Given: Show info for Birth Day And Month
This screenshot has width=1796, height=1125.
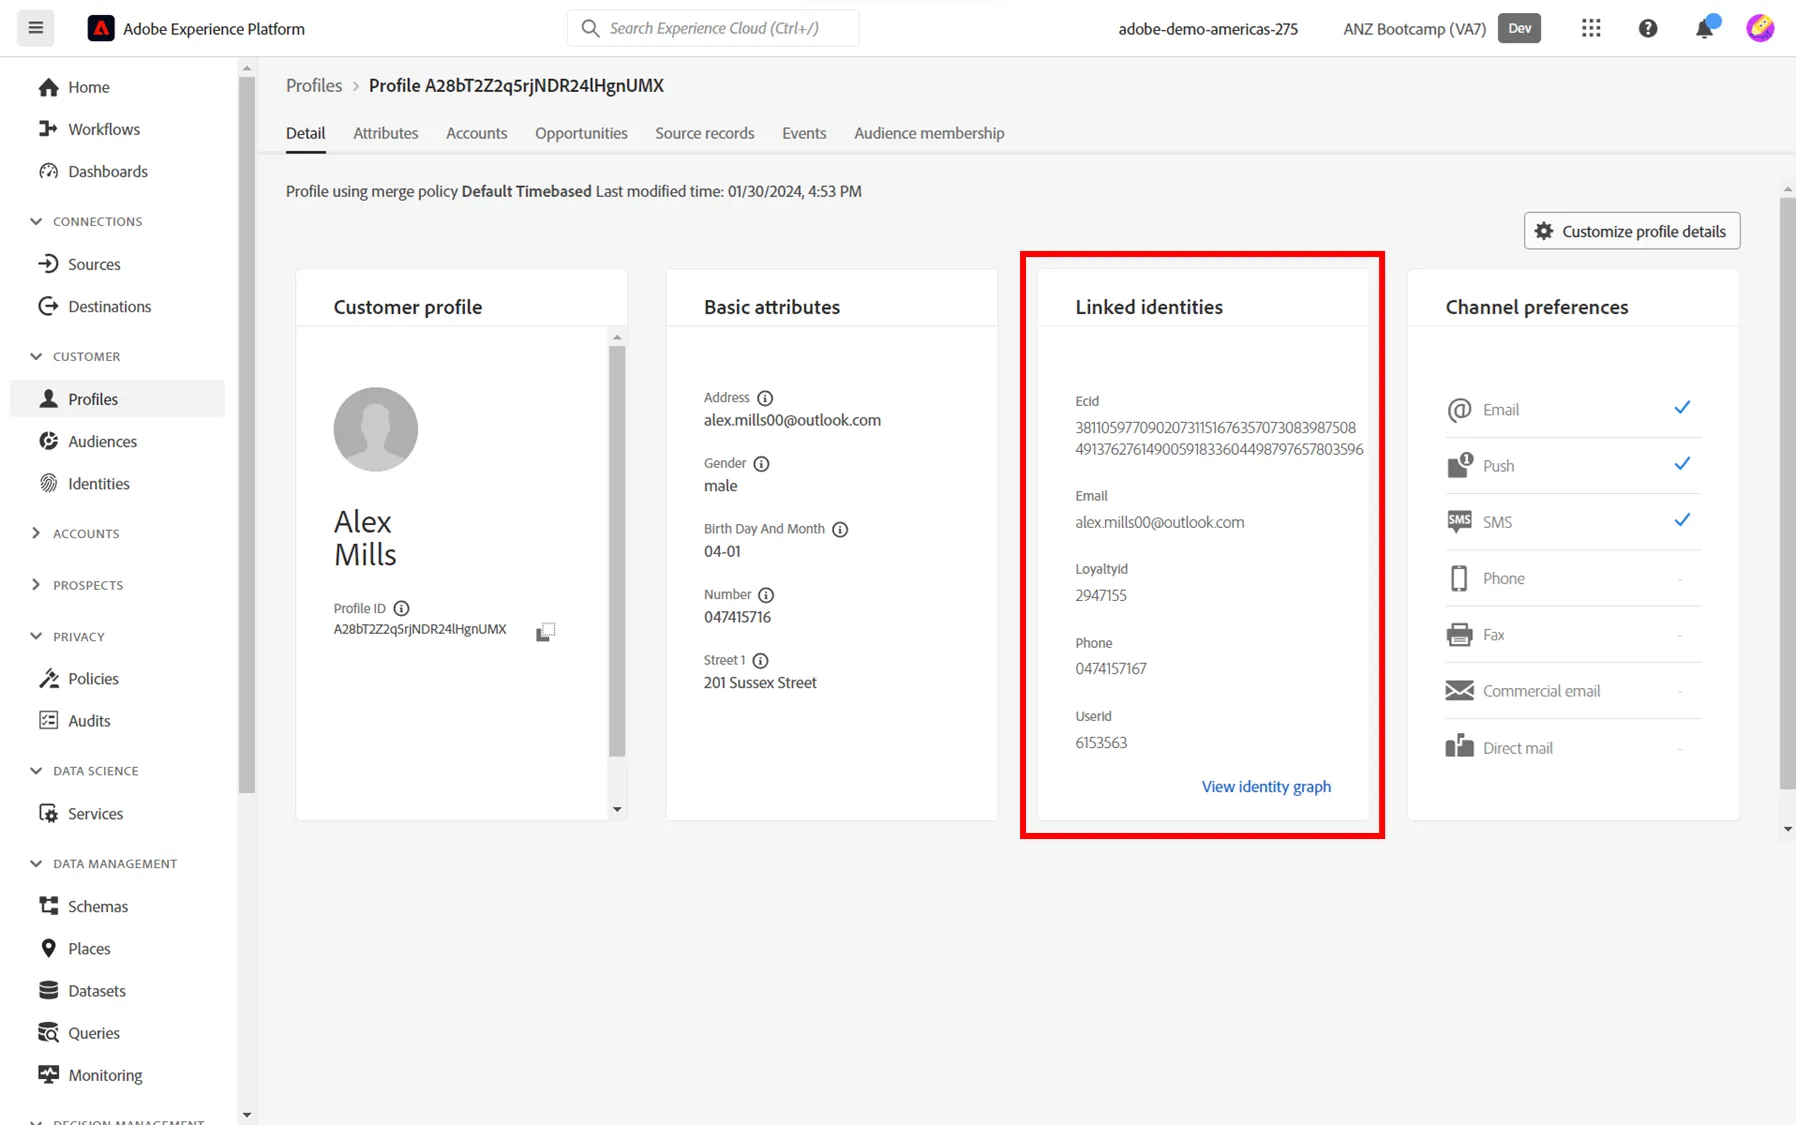Looking at the screenshot, I should (x=840, y=530).
